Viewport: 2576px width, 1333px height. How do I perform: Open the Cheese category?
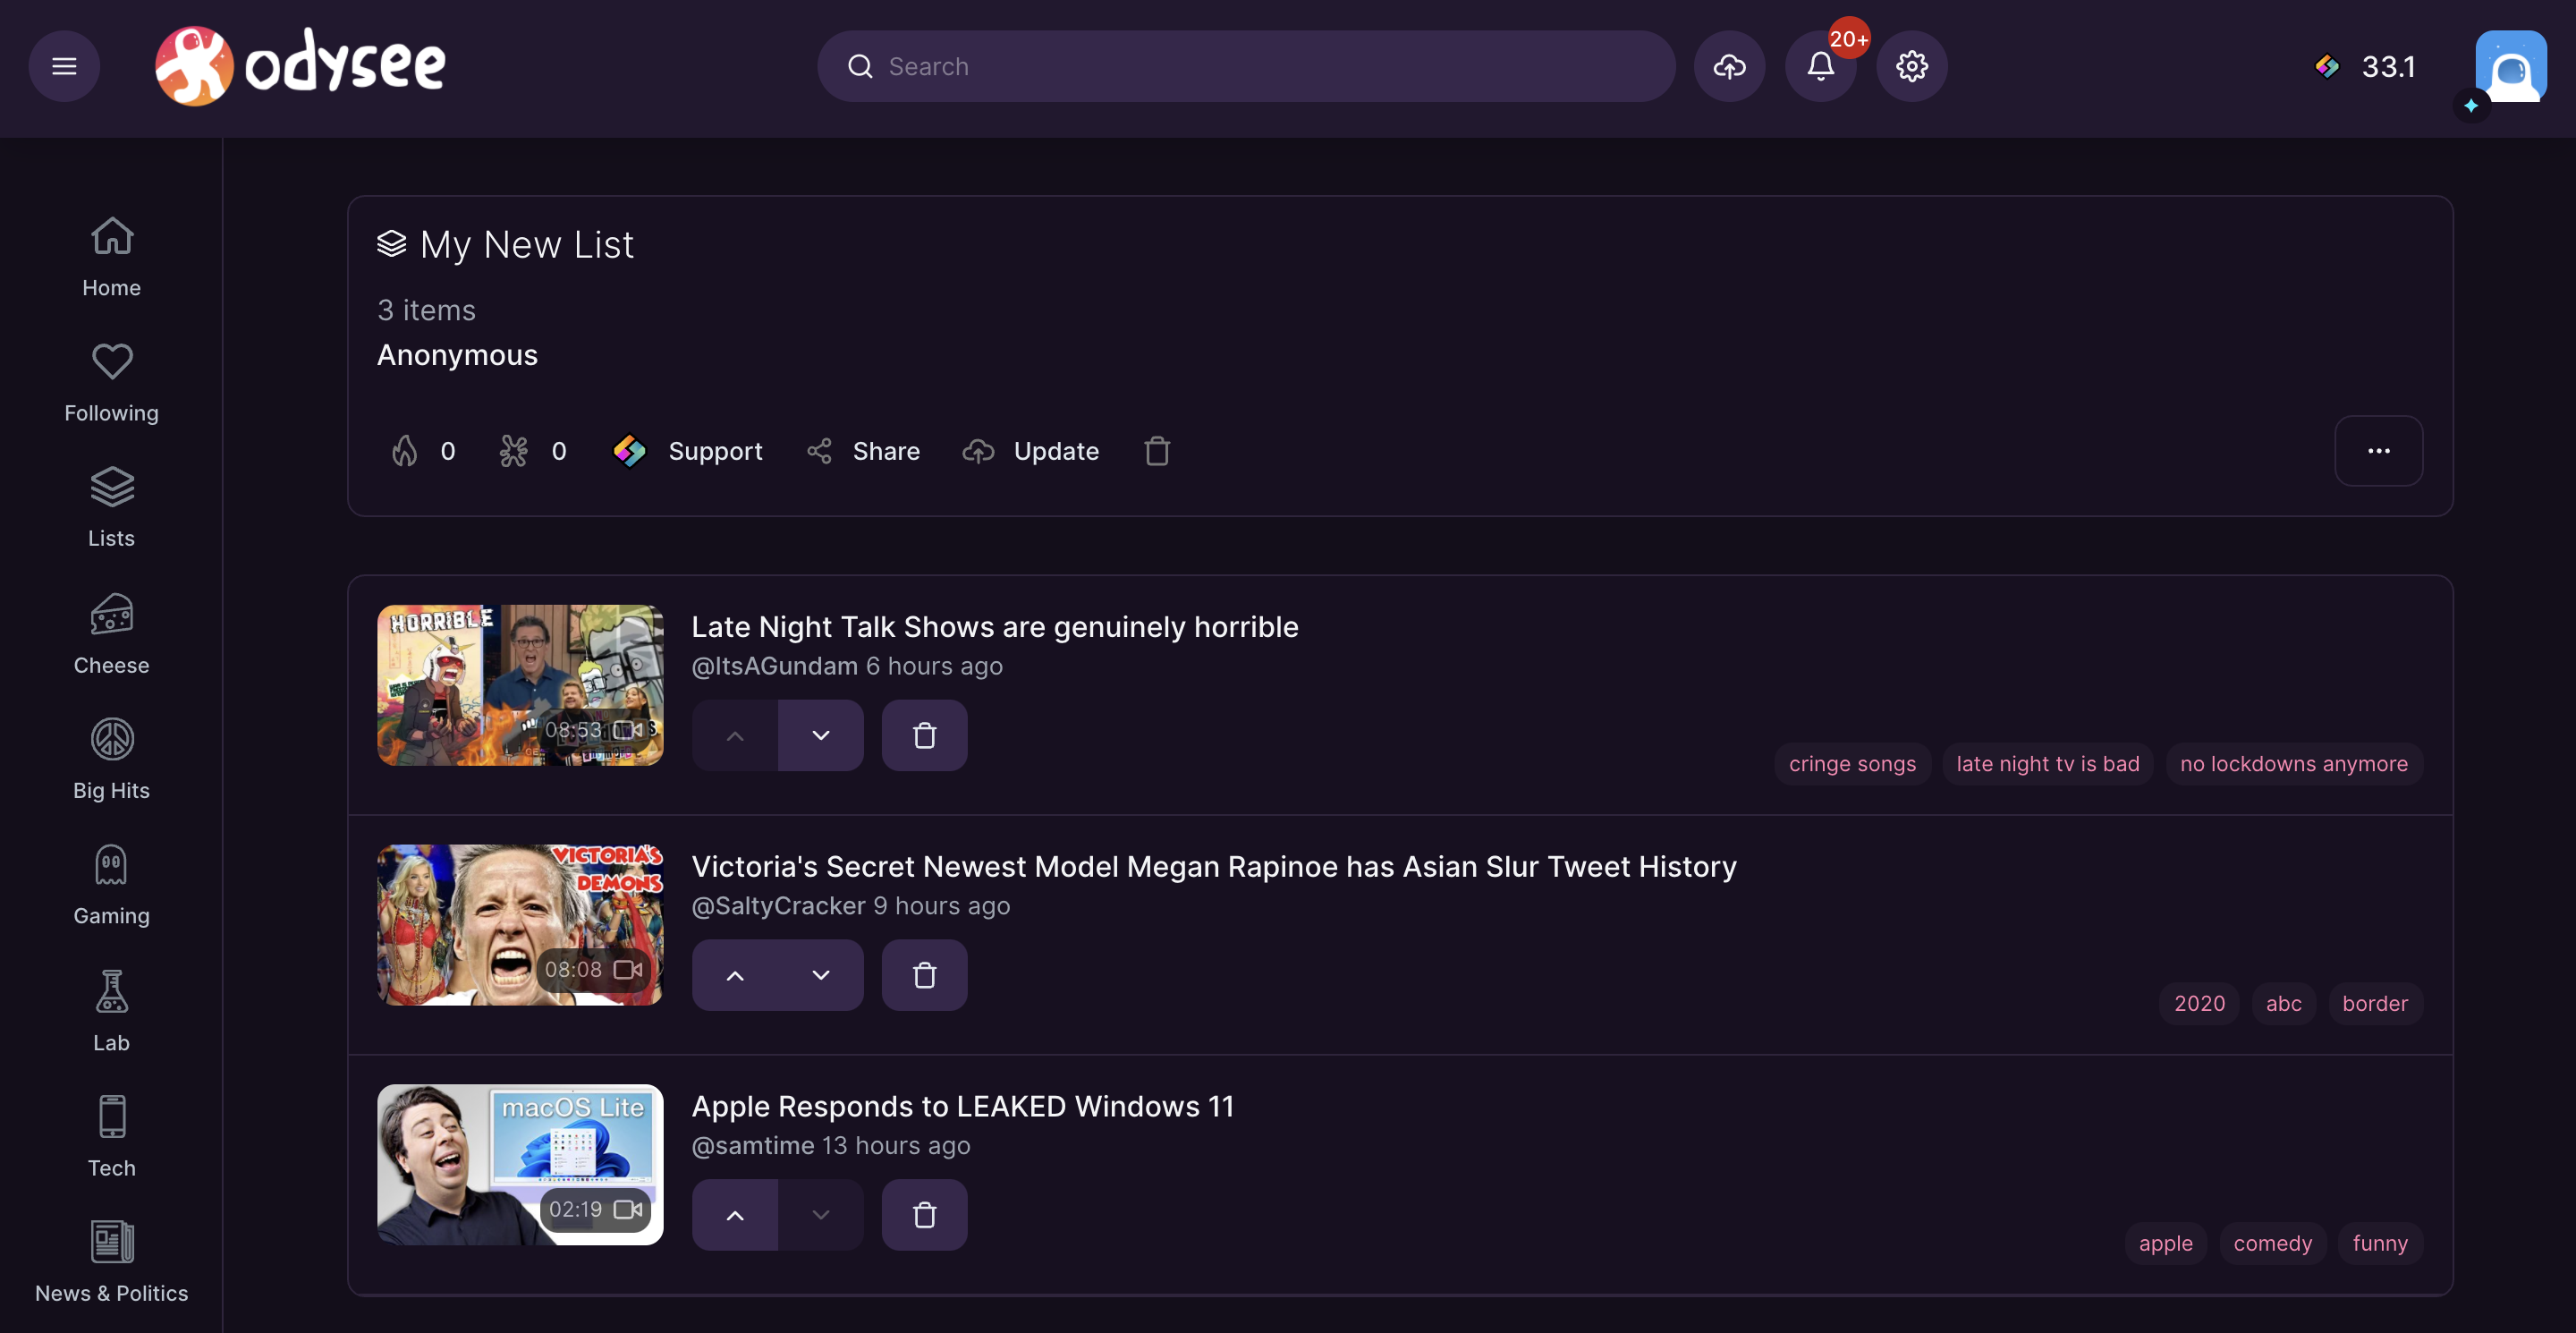(111, 635)
